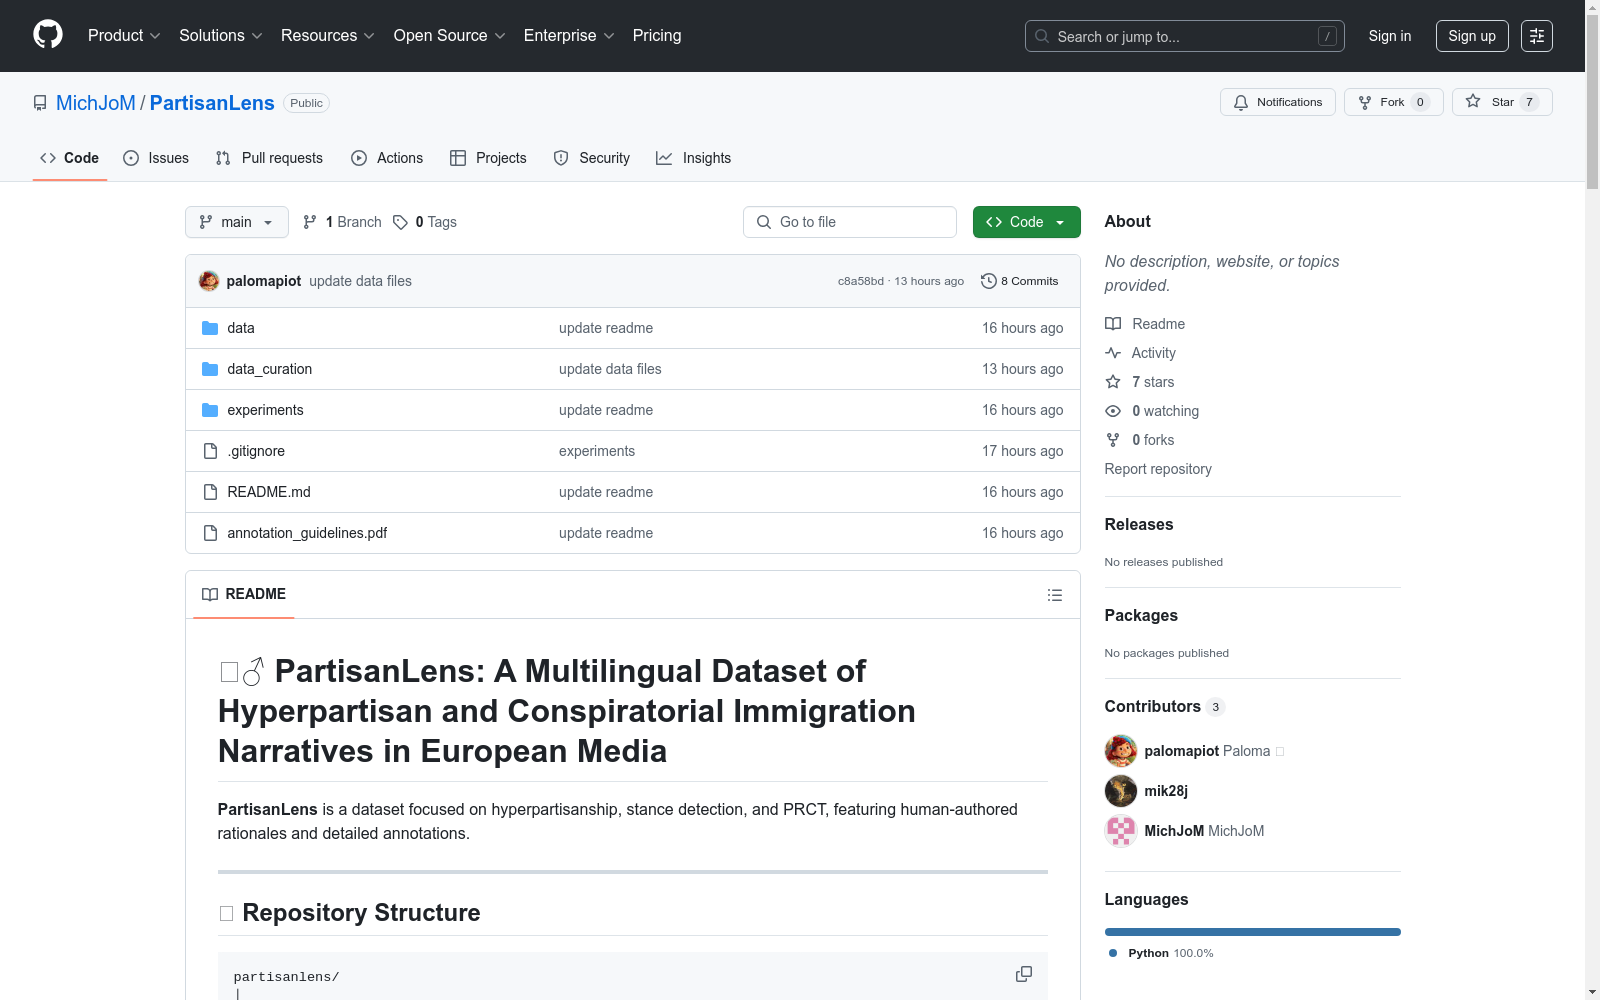Open the Actions tab
1600x1000 pixels.
[x=387, y=158]
